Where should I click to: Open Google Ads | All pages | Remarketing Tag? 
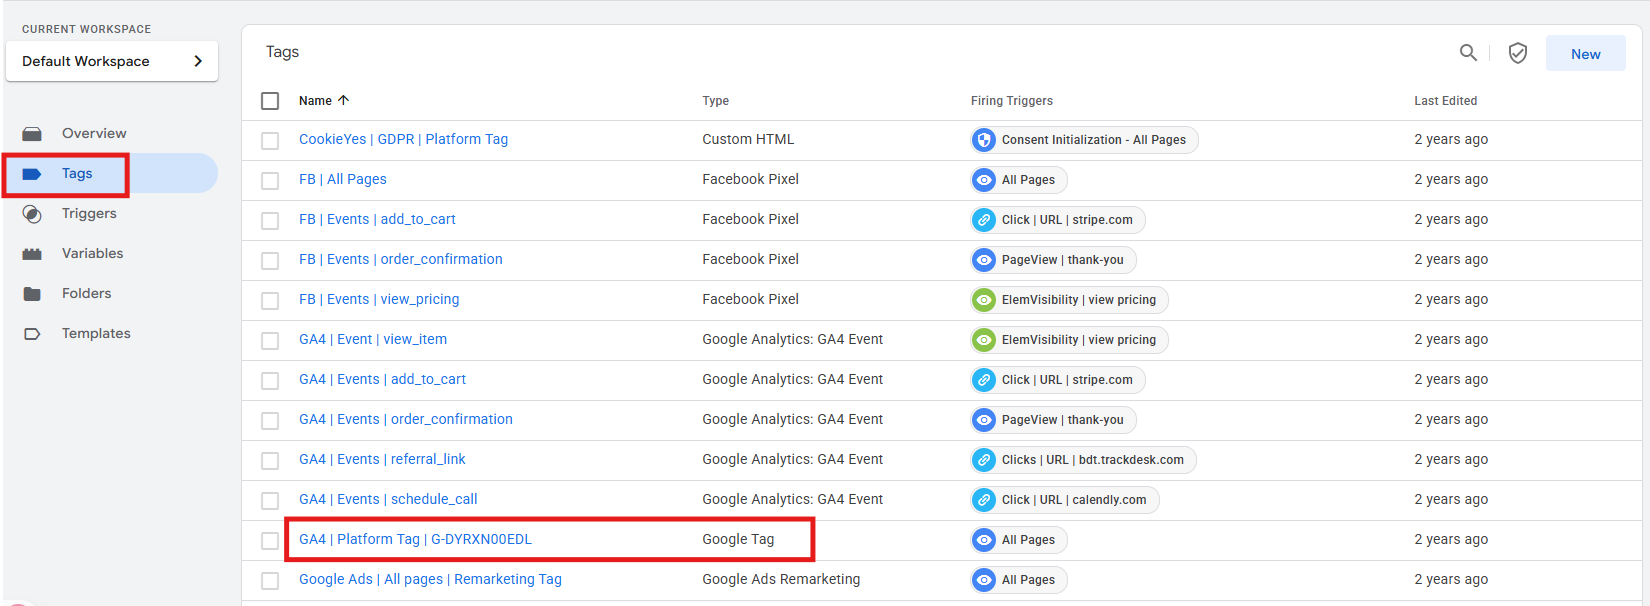click(x=430, y=579)
